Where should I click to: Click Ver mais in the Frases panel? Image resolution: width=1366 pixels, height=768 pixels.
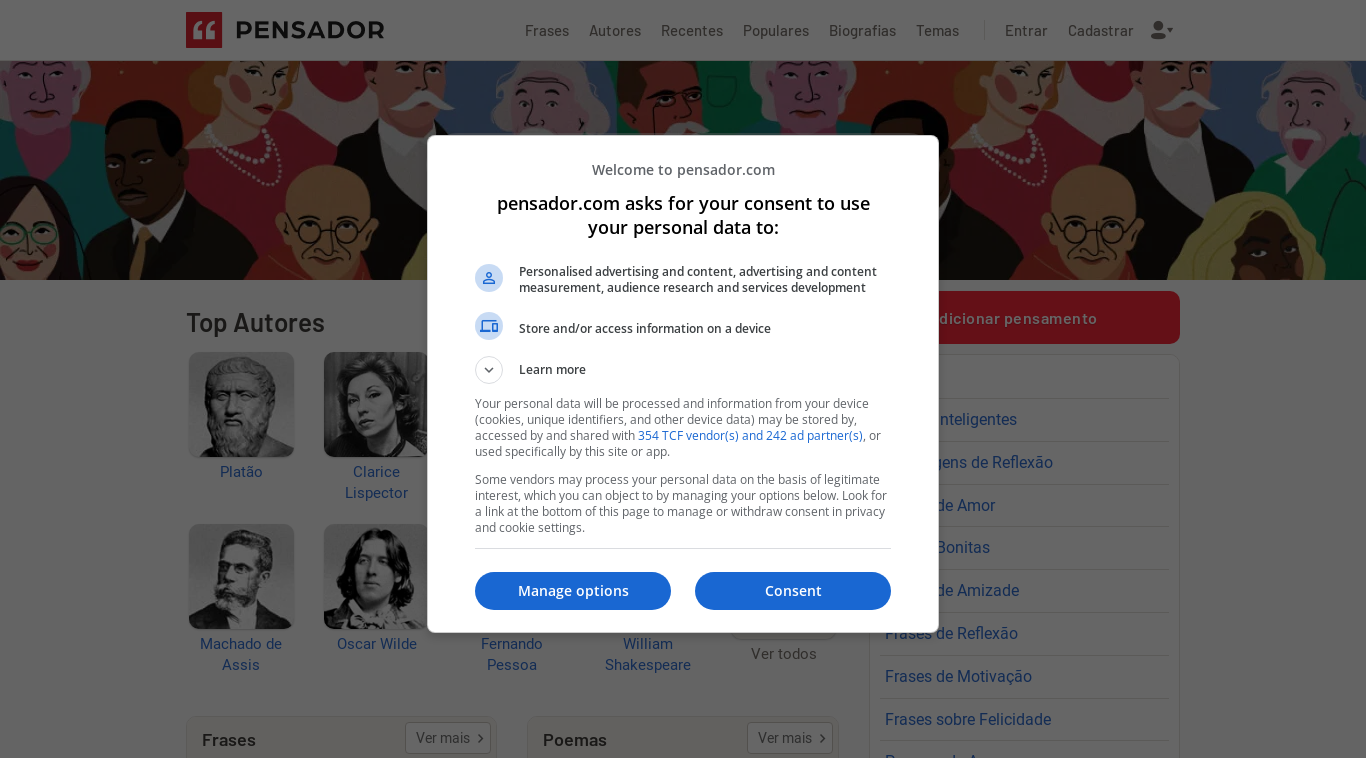(x=448, y=738)
